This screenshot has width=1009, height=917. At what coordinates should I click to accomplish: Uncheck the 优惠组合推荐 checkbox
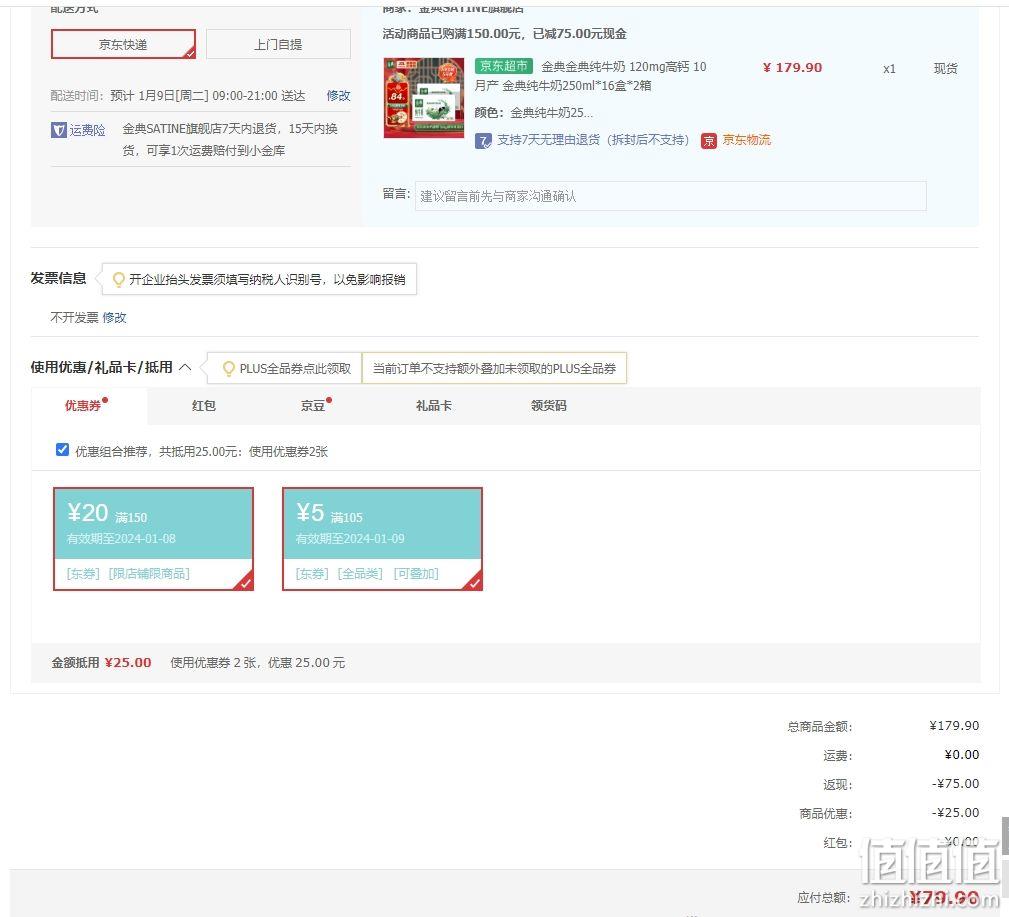tap(62, 450)
